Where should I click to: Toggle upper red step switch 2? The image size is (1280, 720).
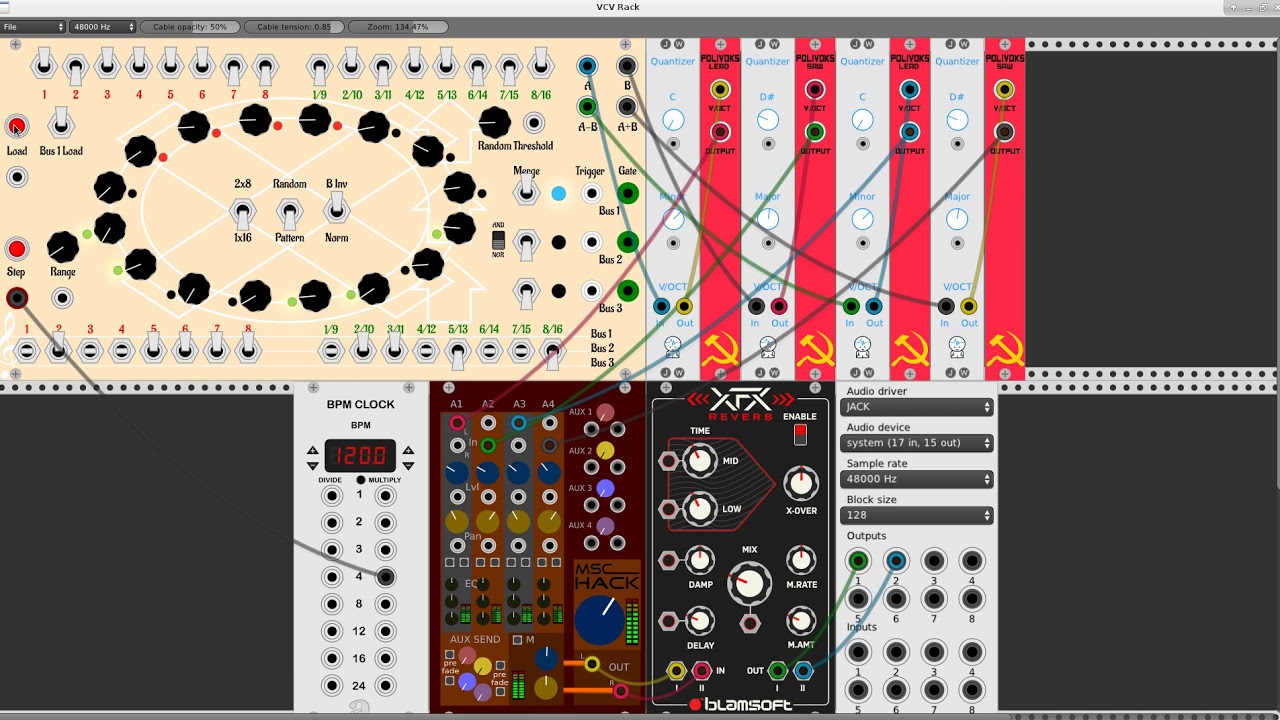click(x=75, y=69)
